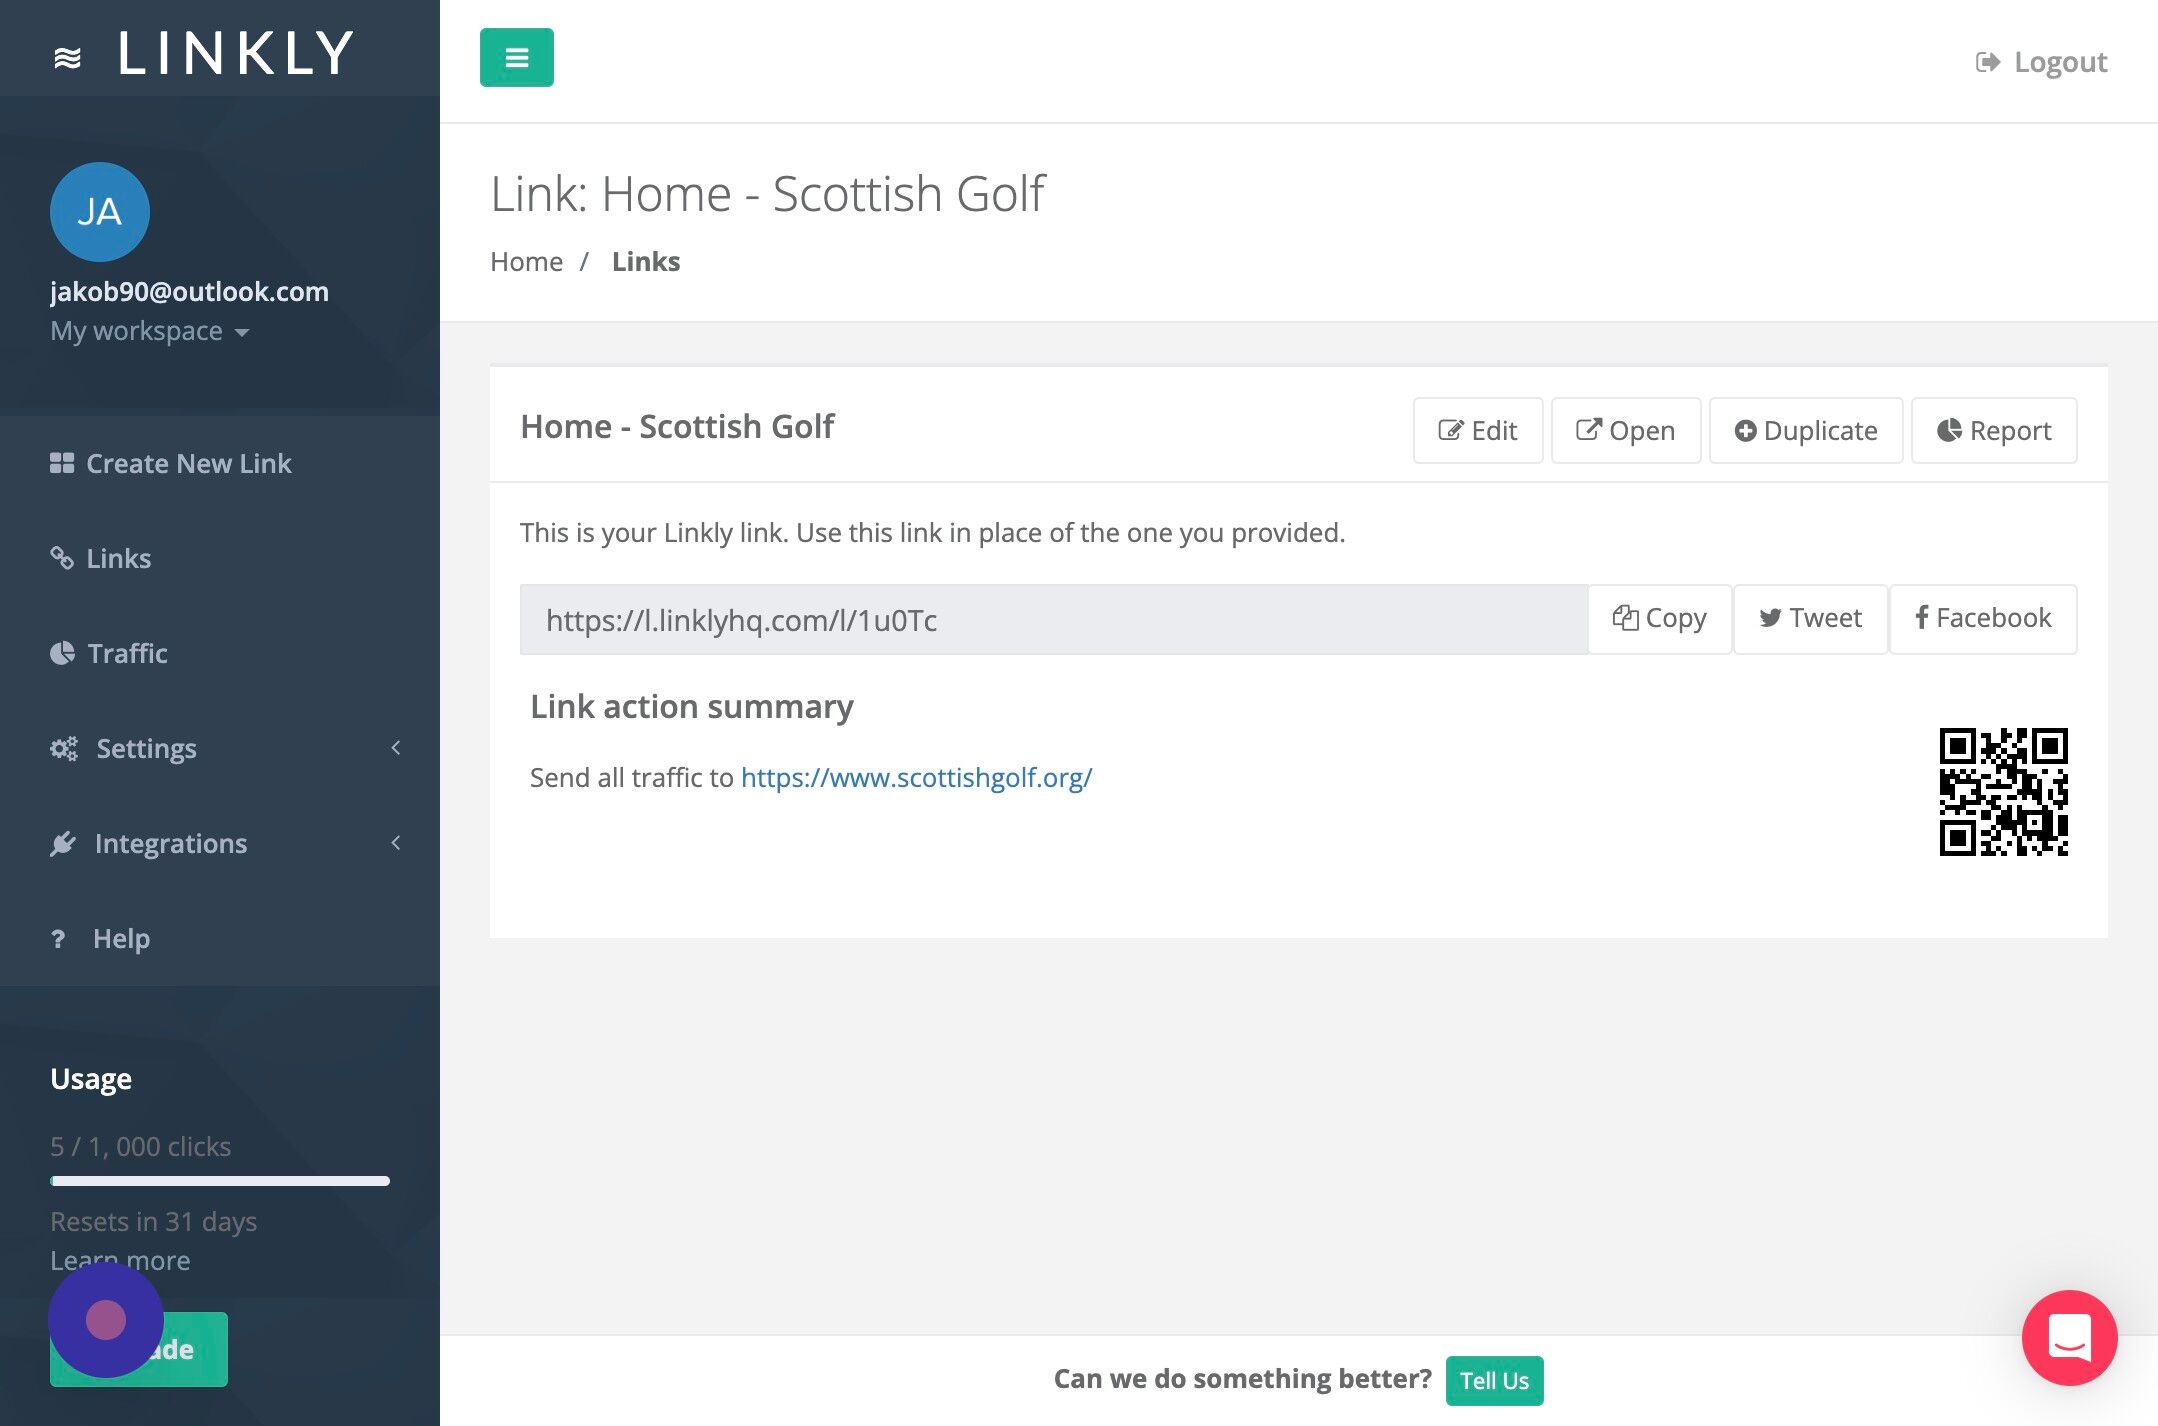Click the JA user avatar
2158x1426 pixels.
[x=99, y=212]
